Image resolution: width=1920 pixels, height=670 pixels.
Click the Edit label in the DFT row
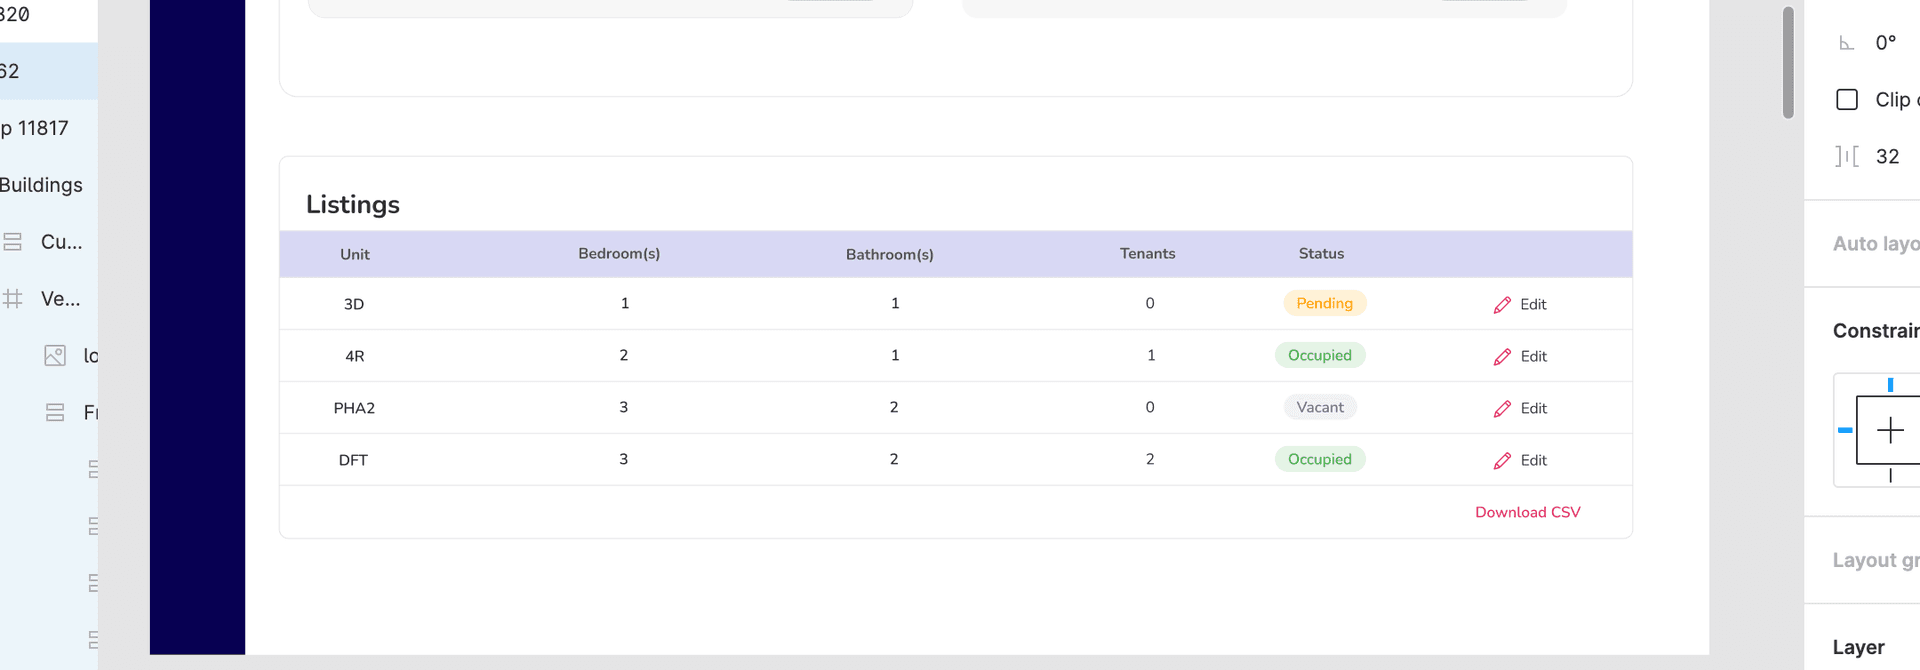click(x=1533, y=461)
